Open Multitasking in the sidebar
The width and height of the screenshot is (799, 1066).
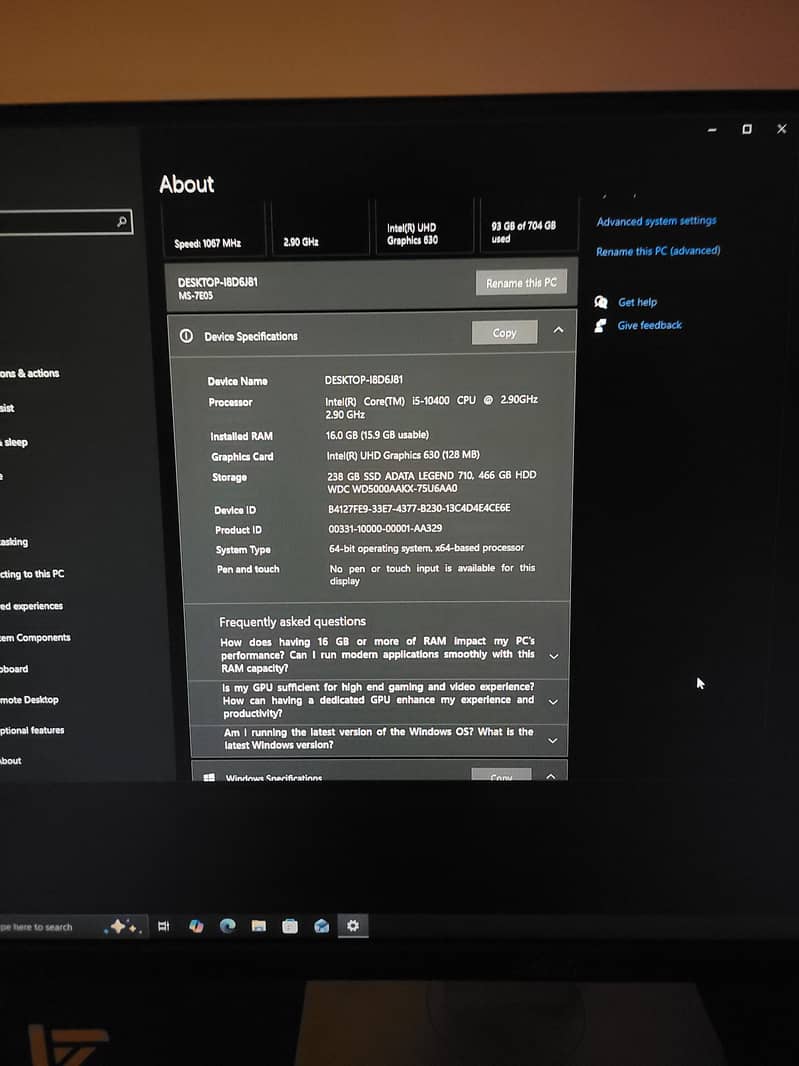click(14, 542)
